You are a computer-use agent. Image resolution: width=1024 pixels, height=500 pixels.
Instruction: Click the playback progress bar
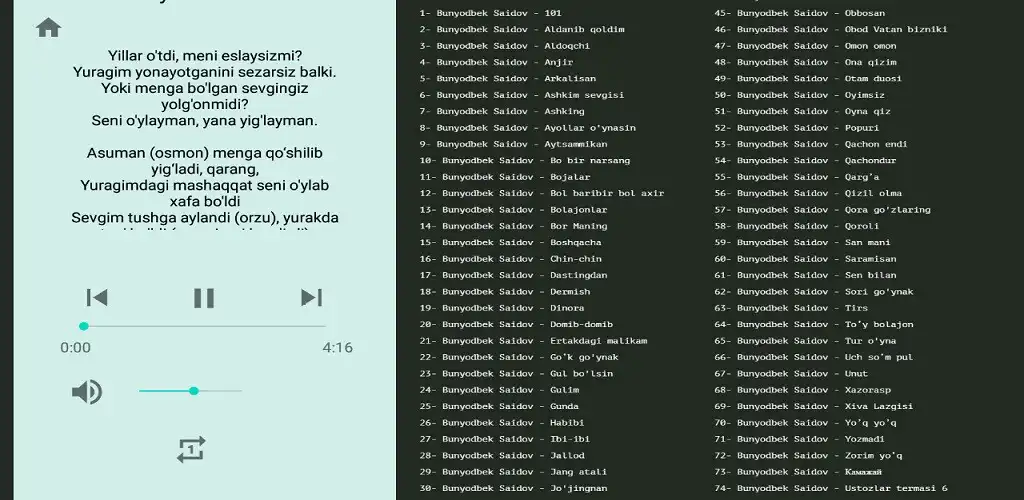(204, 326)
